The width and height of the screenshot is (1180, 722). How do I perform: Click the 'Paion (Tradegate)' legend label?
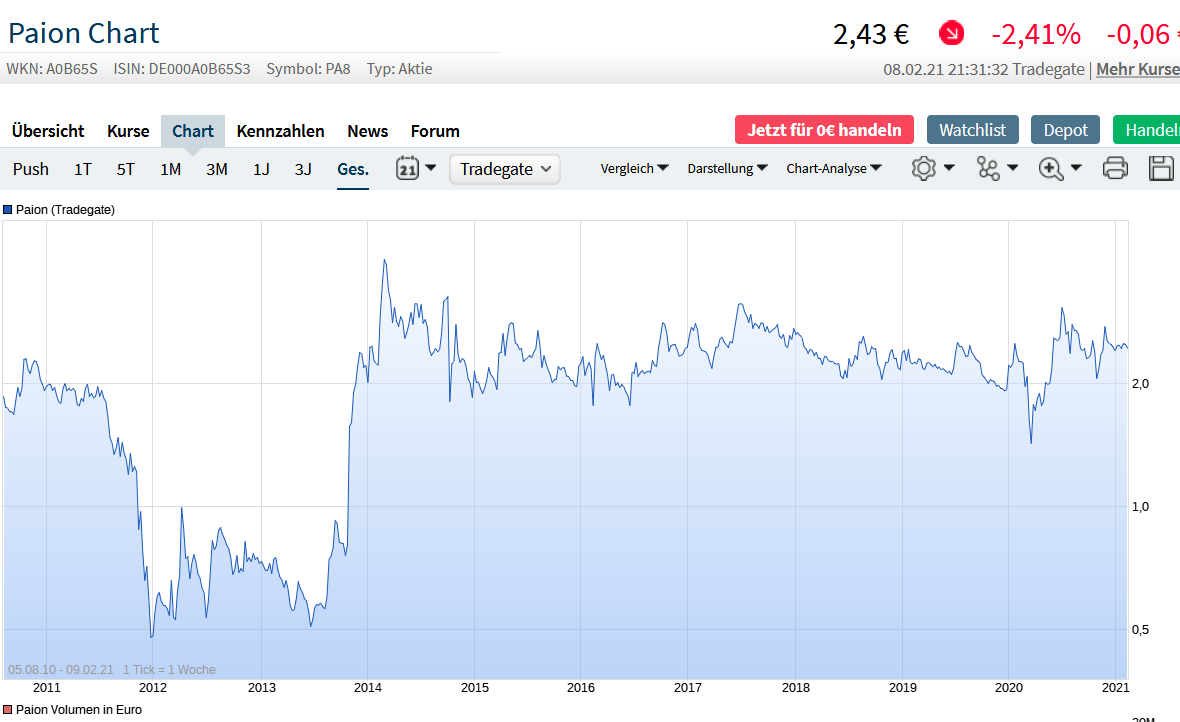coord(65,209)
